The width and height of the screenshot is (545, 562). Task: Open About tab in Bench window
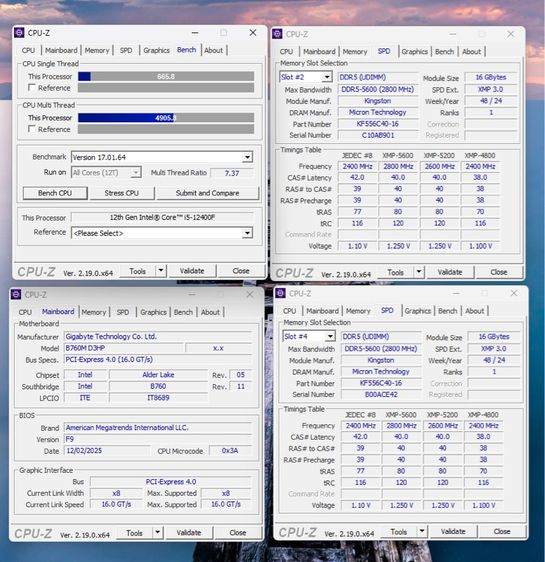(214, 51)
